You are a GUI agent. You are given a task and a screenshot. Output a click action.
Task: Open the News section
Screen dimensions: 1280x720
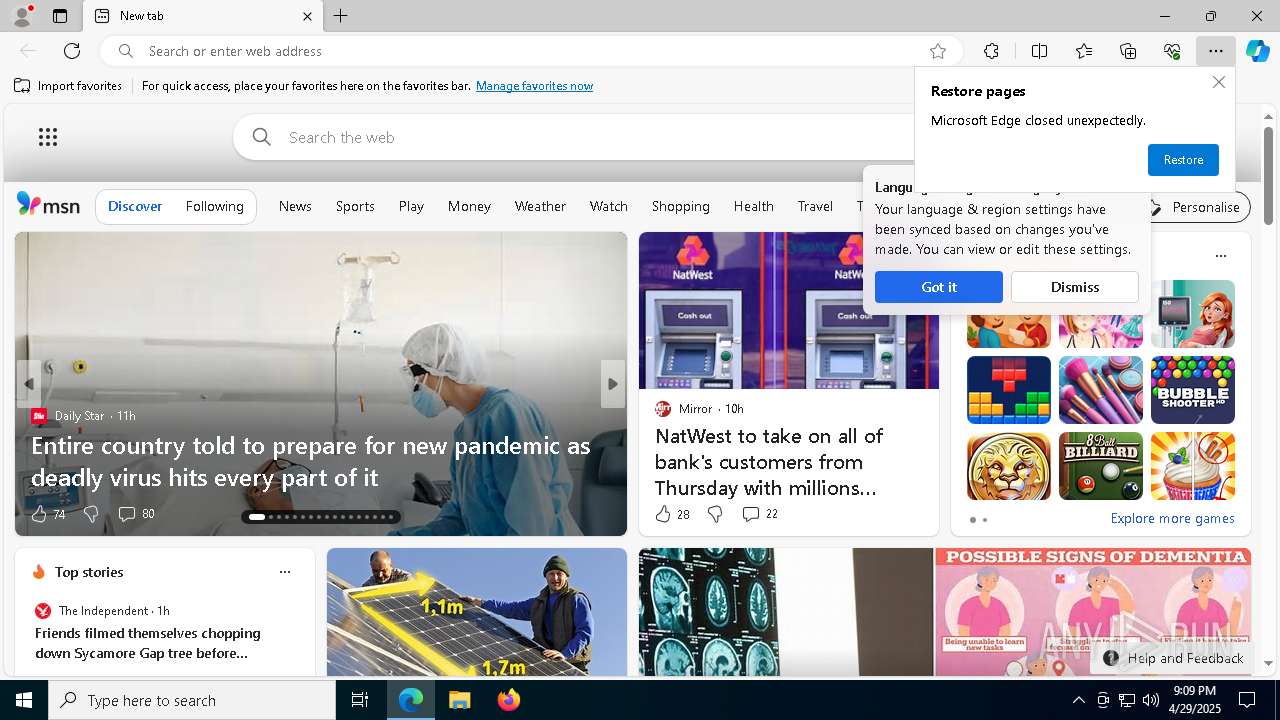tap(295, 206)
